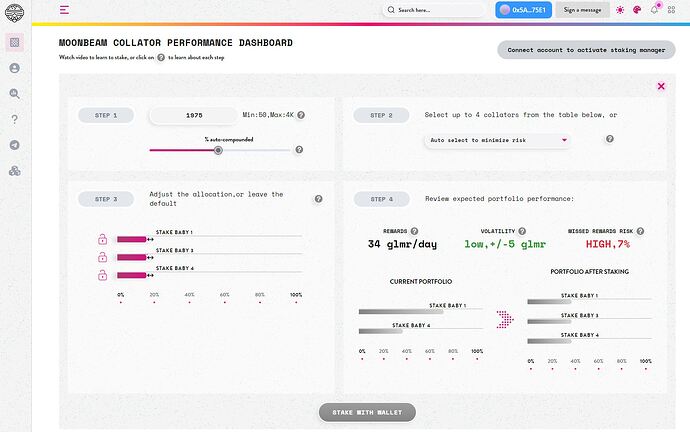Click Stake Baby 3 allocation bar handle
Image resolution: width=690 pixels, height=432 pixels.
(150, 257)
